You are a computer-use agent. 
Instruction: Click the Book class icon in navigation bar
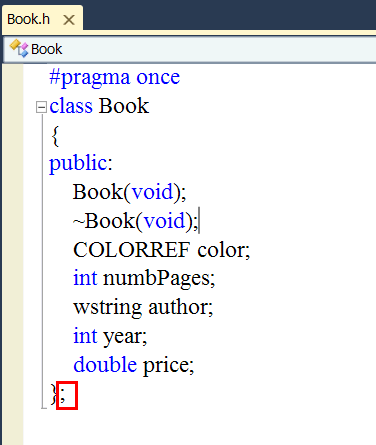click(x=19, y=49)
